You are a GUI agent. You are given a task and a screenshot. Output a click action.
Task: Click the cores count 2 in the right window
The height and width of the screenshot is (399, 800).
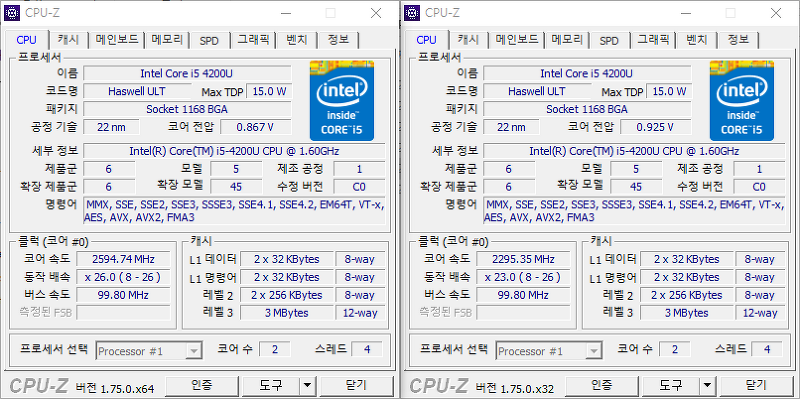click(x=674, y=349)
